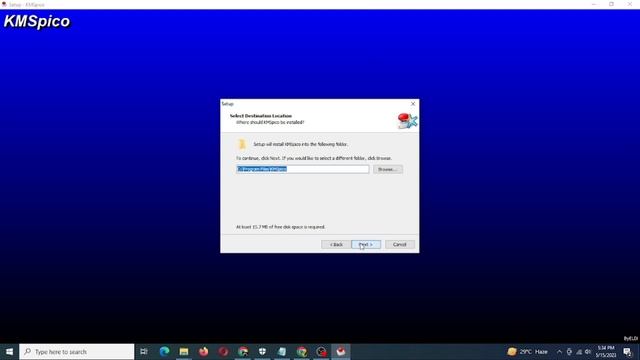
Task: Click the Next button in Setup dialog
Action: pos(366,244)
